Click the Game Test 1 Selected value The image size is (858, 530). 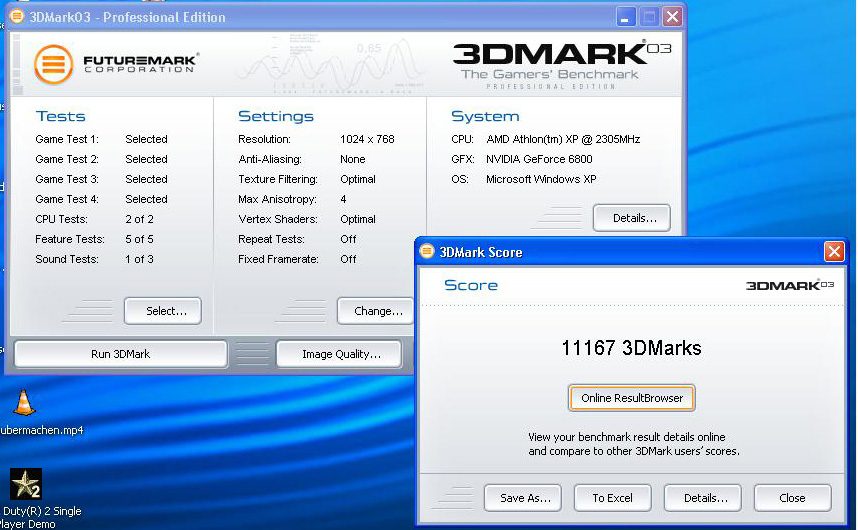click(x=146, y=139)
